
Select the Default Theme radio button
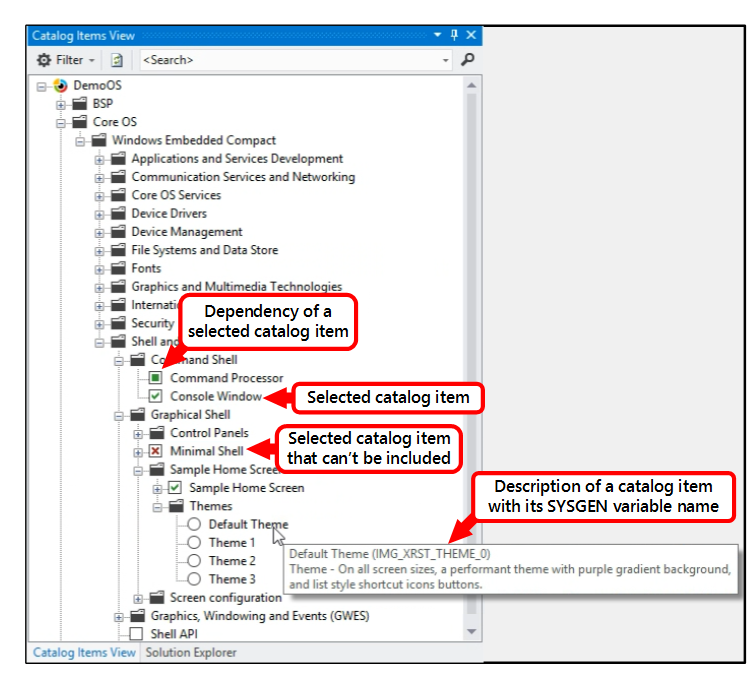194,524
